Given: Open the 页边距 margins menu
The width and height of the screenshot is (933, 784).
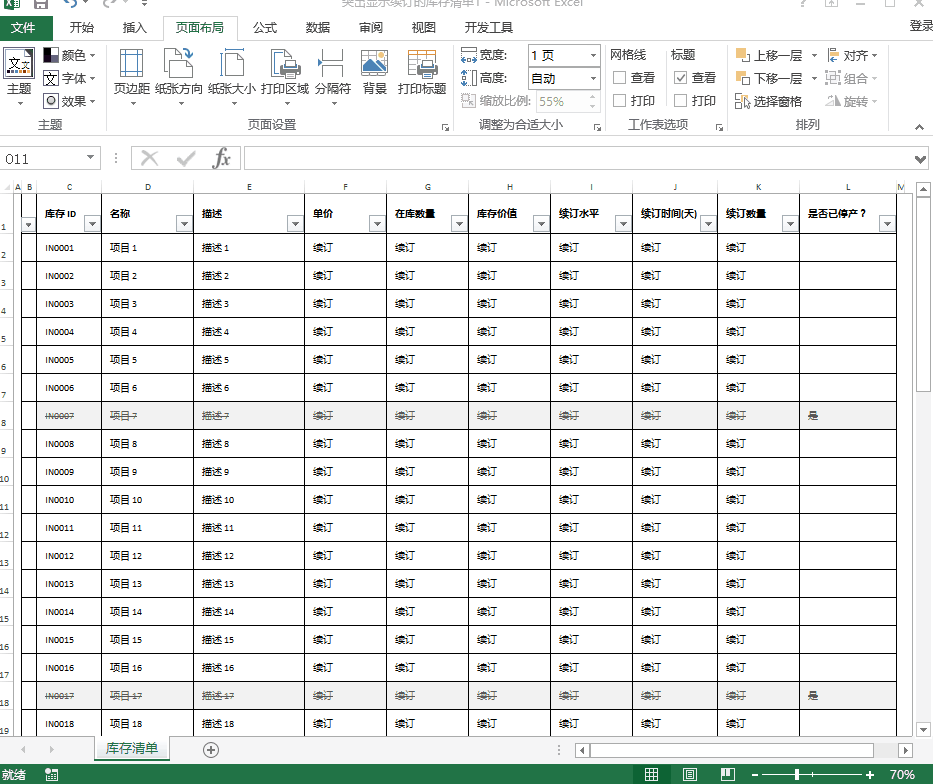Looking at the screenshot, I should 132,77.
